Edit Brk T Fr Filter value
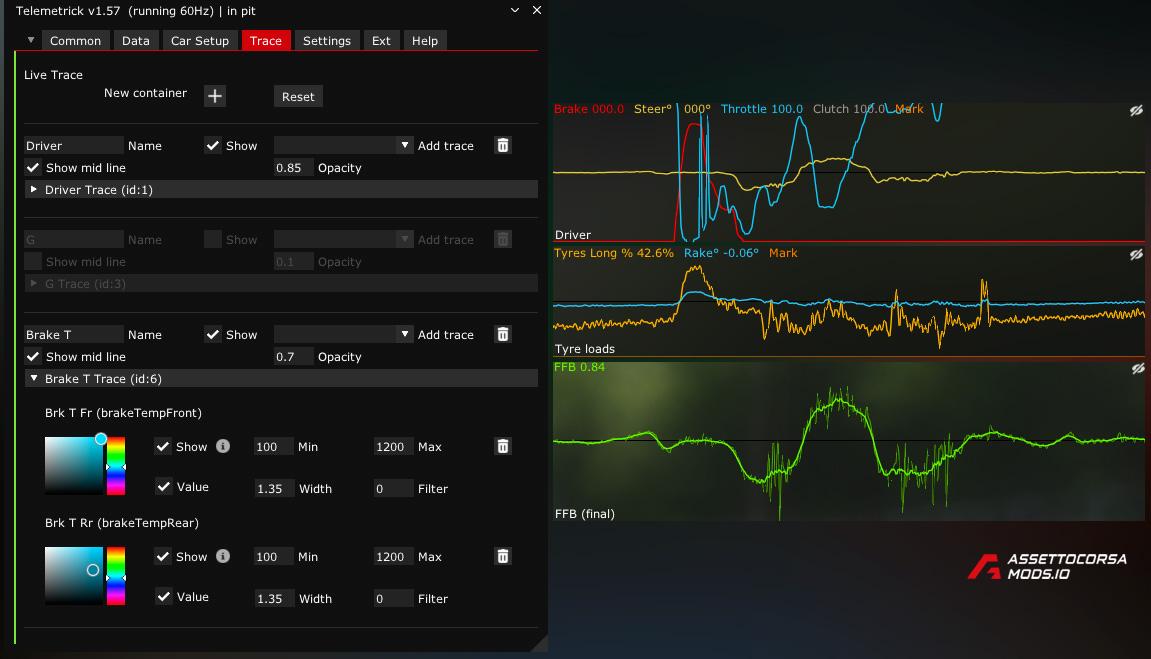 point(393,488)
